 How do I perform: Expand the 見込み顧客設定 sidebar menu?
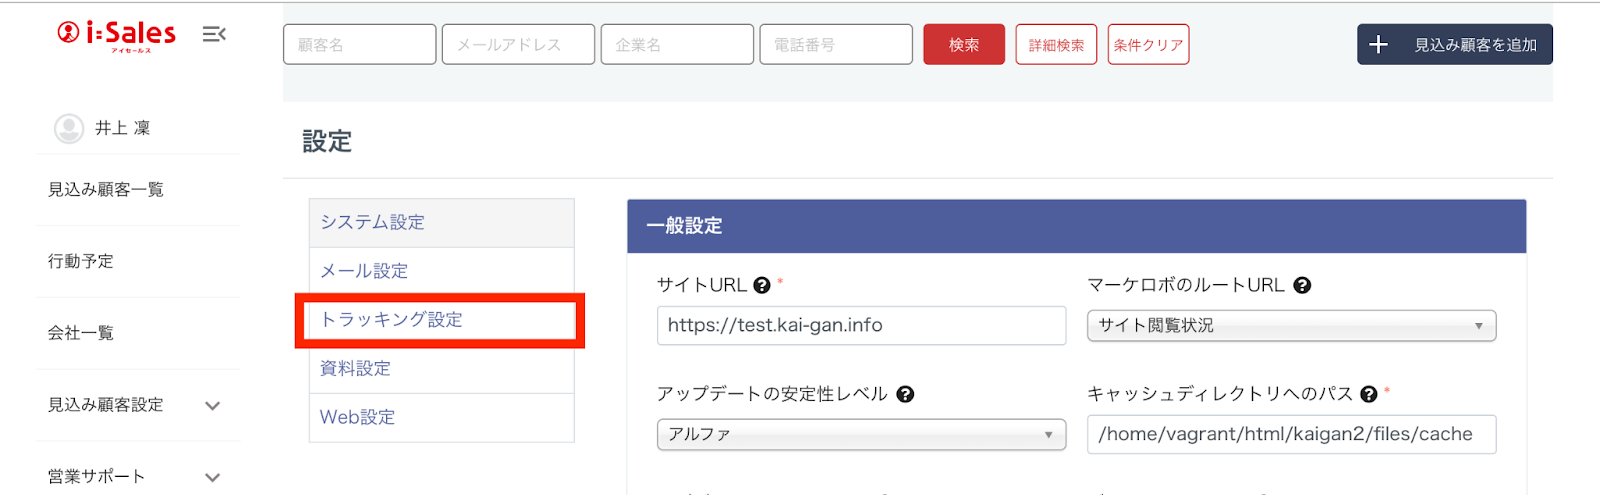click(x=212, y=405)
